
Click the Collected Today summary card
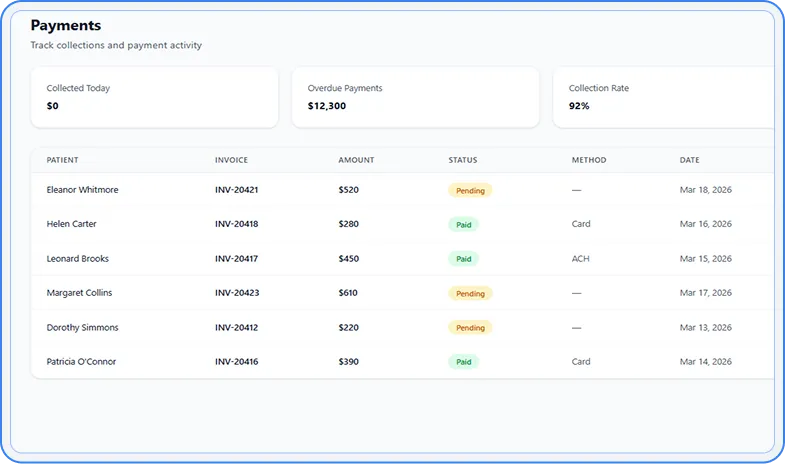pyautogui.click(x=154, y=97)
